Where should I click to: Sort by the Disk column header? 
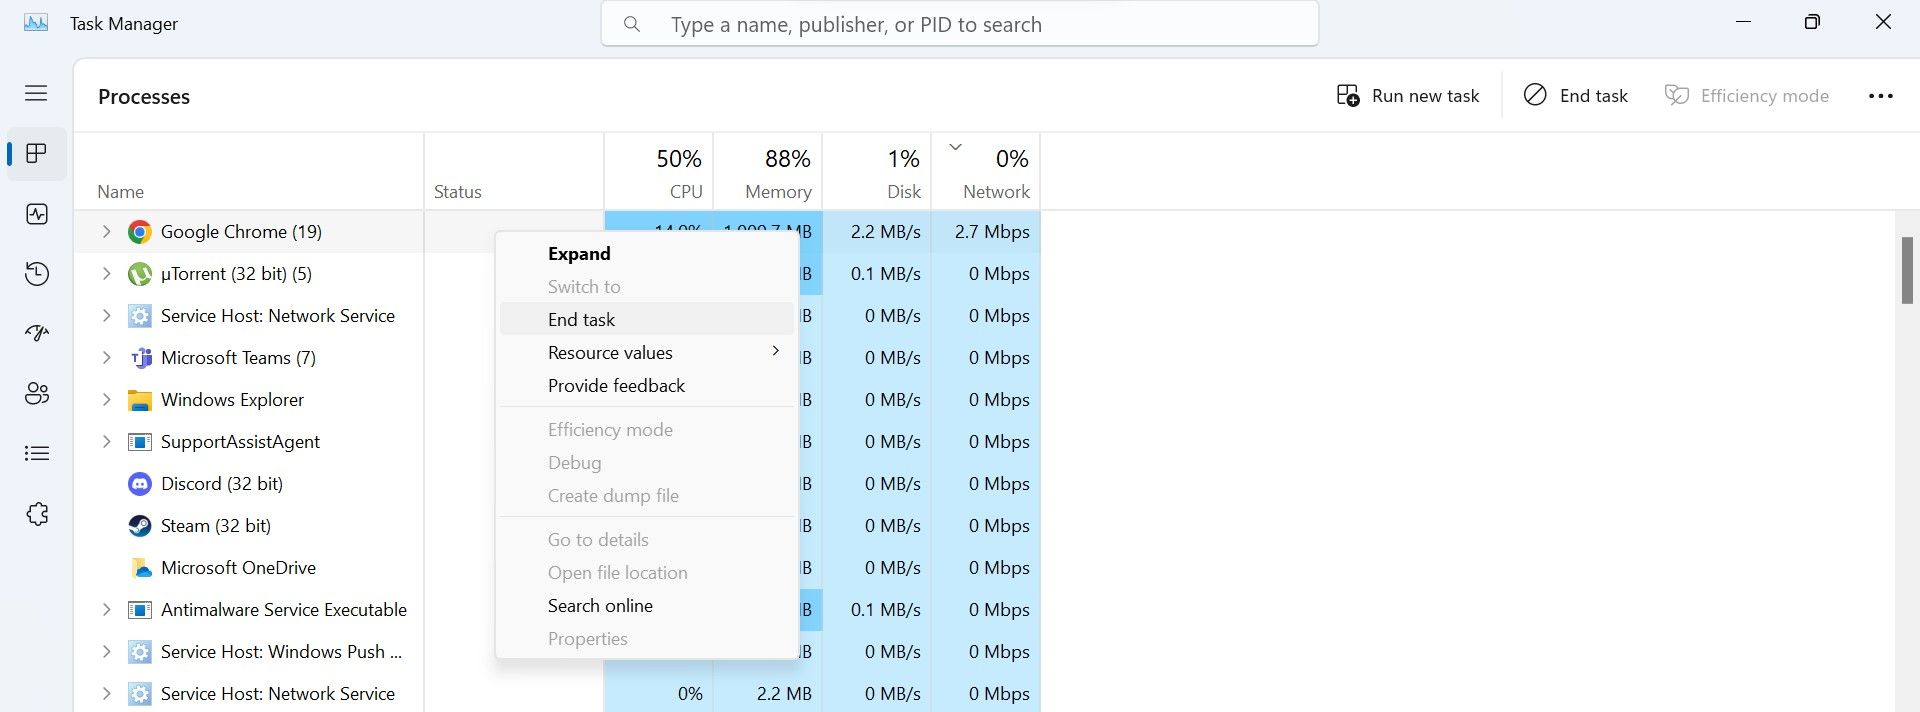(x=877, y=171)
